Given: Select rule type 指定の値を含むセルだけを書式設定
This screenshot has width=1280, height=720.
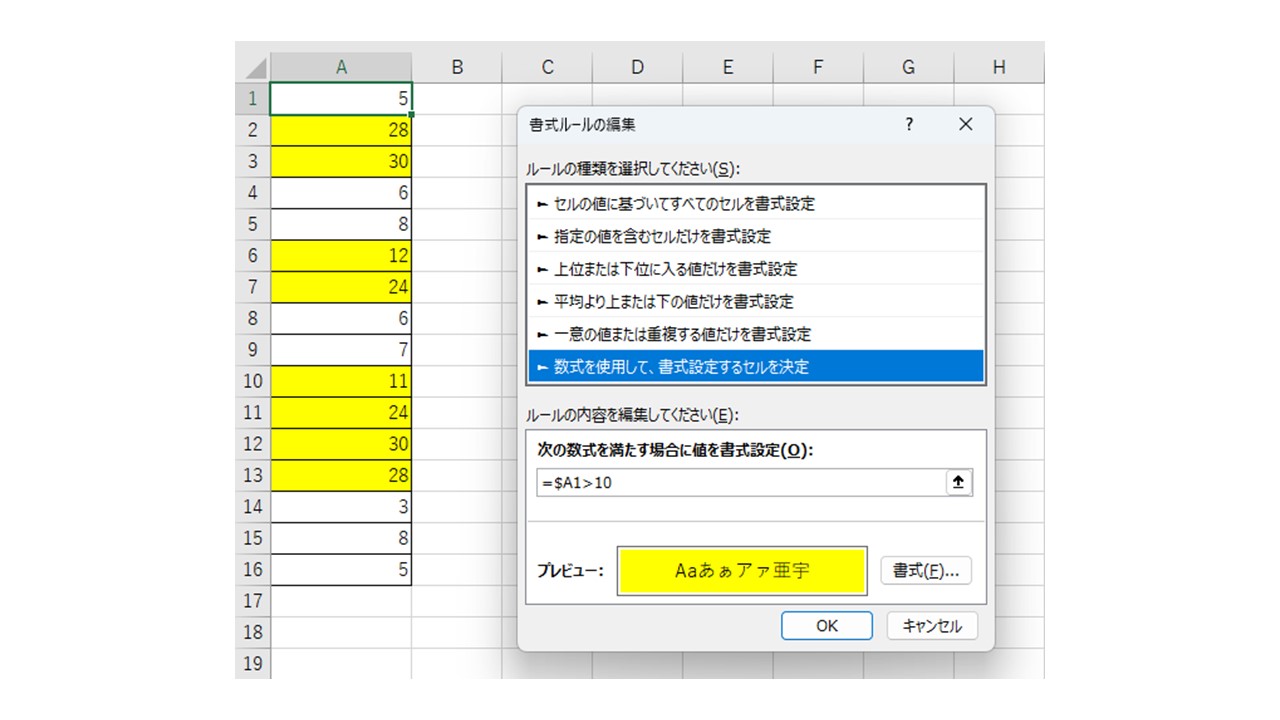Looking at the screenshot, I should tap(662, 237).
